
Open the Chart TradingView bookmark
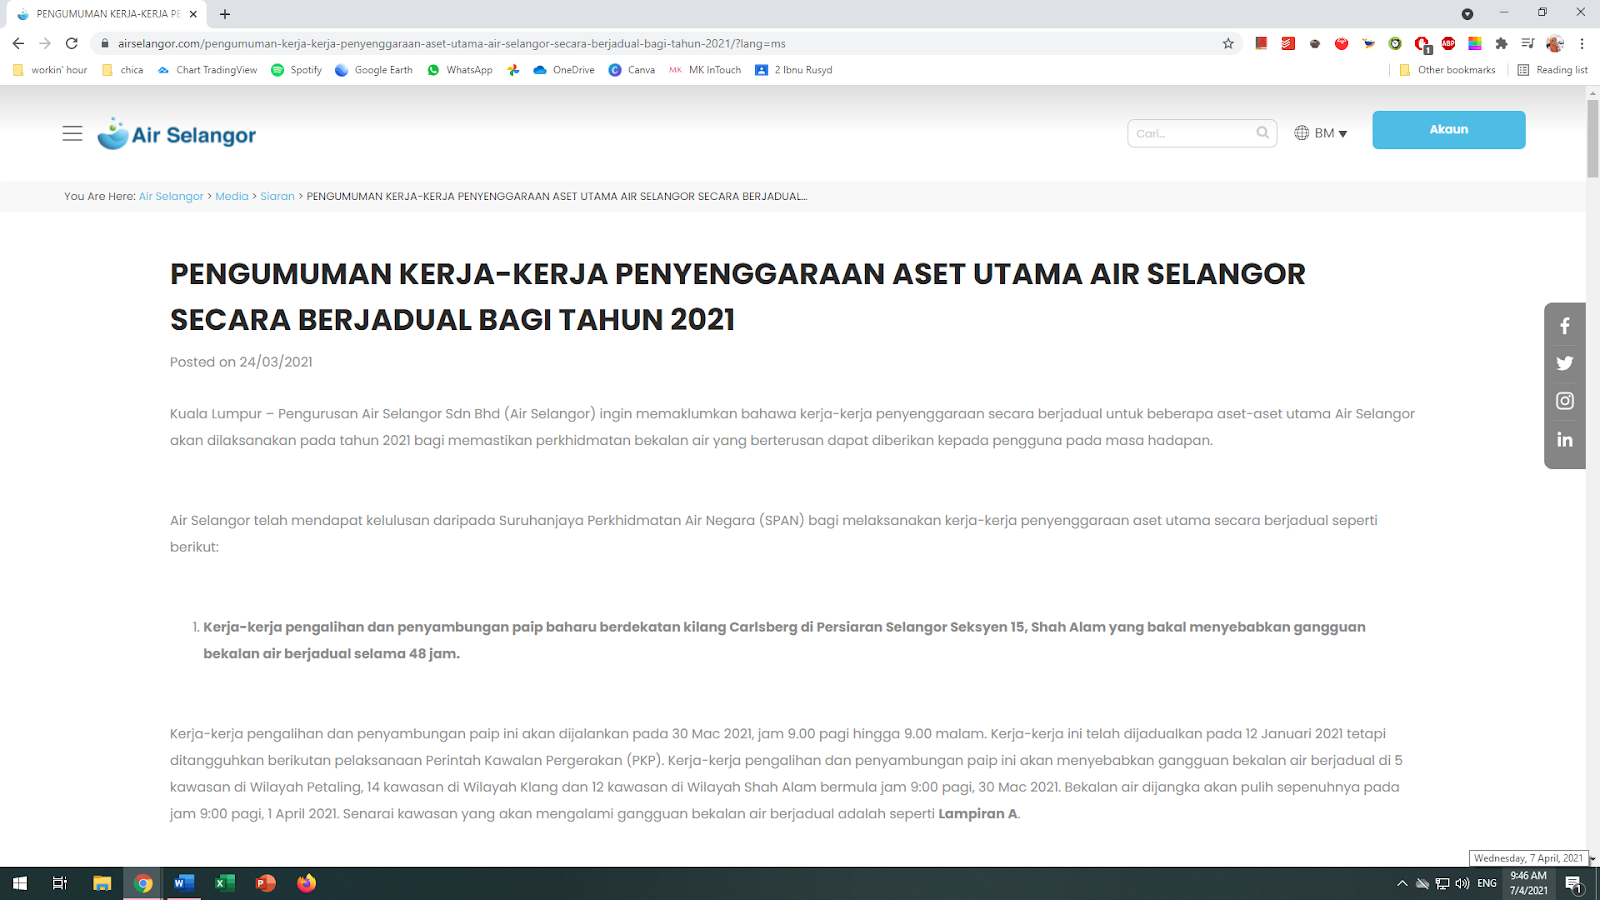click(207, 70)
